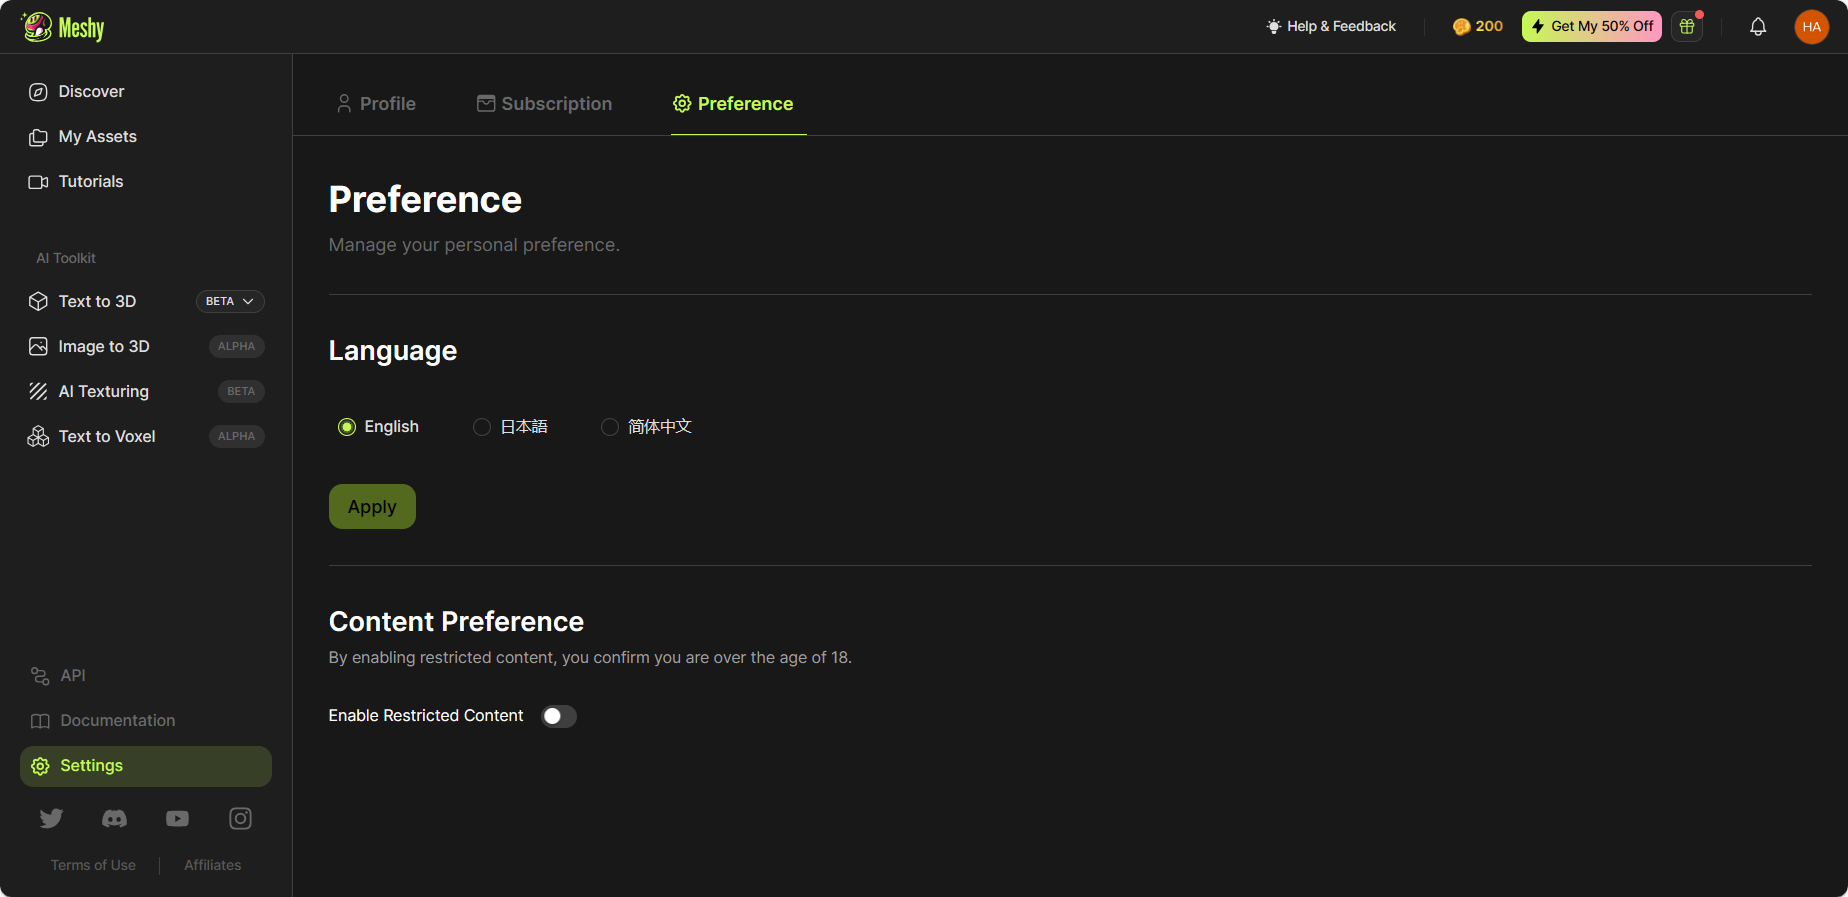Click the Discover compass icon
The width and height of the screenshot is (1848, 897).
(x=38, y=92)
